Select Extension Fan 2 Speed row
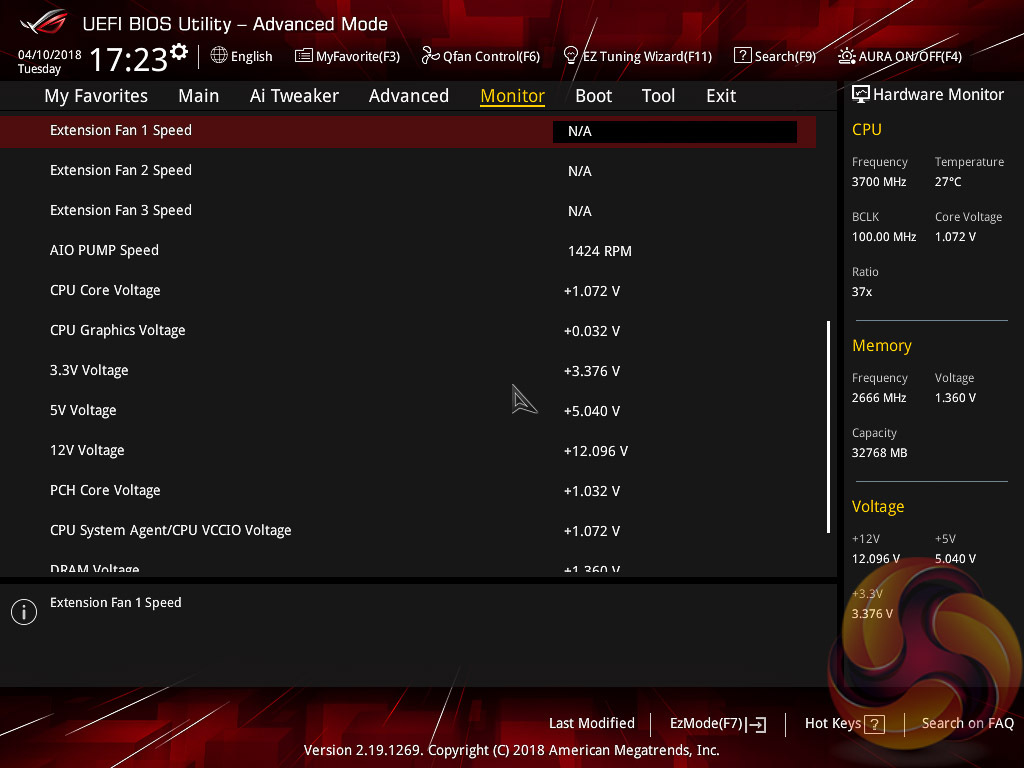This screenshot has height=768, width=1024. [408, 170]
